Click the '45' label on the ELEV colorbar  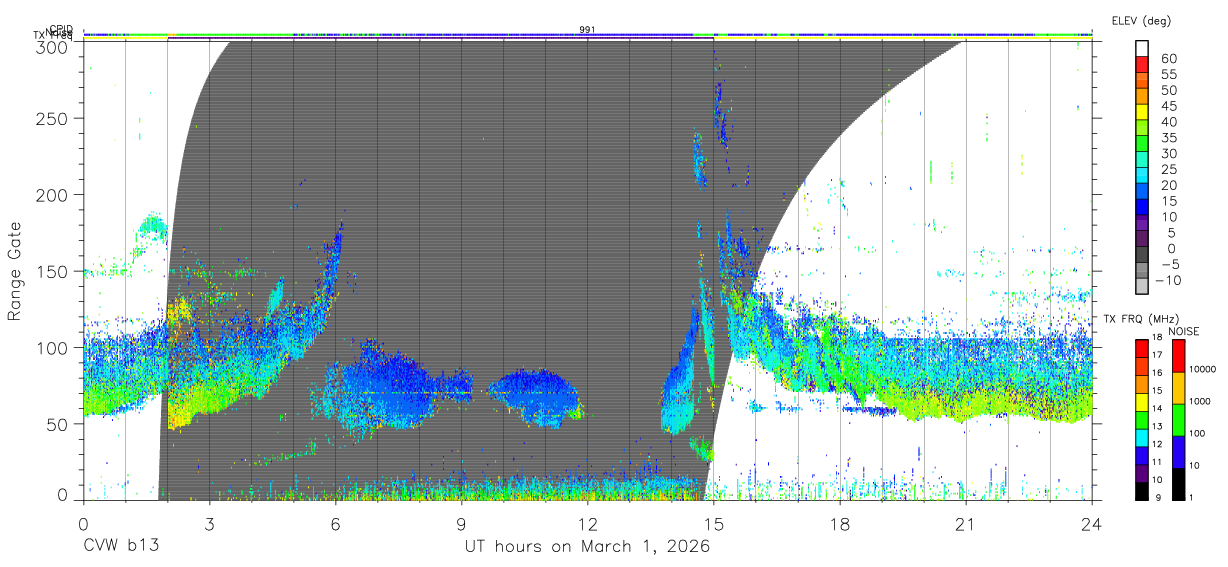coord(1168,106)
